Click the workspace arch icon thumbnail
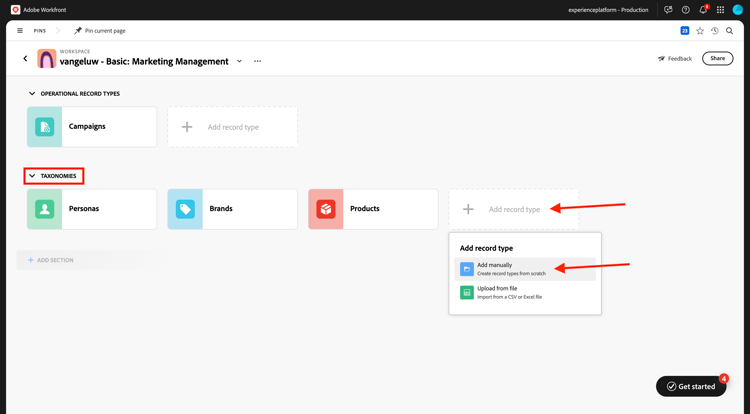Image resolution: width=750 pixels, height=414 pixels. tap(46, 59)
